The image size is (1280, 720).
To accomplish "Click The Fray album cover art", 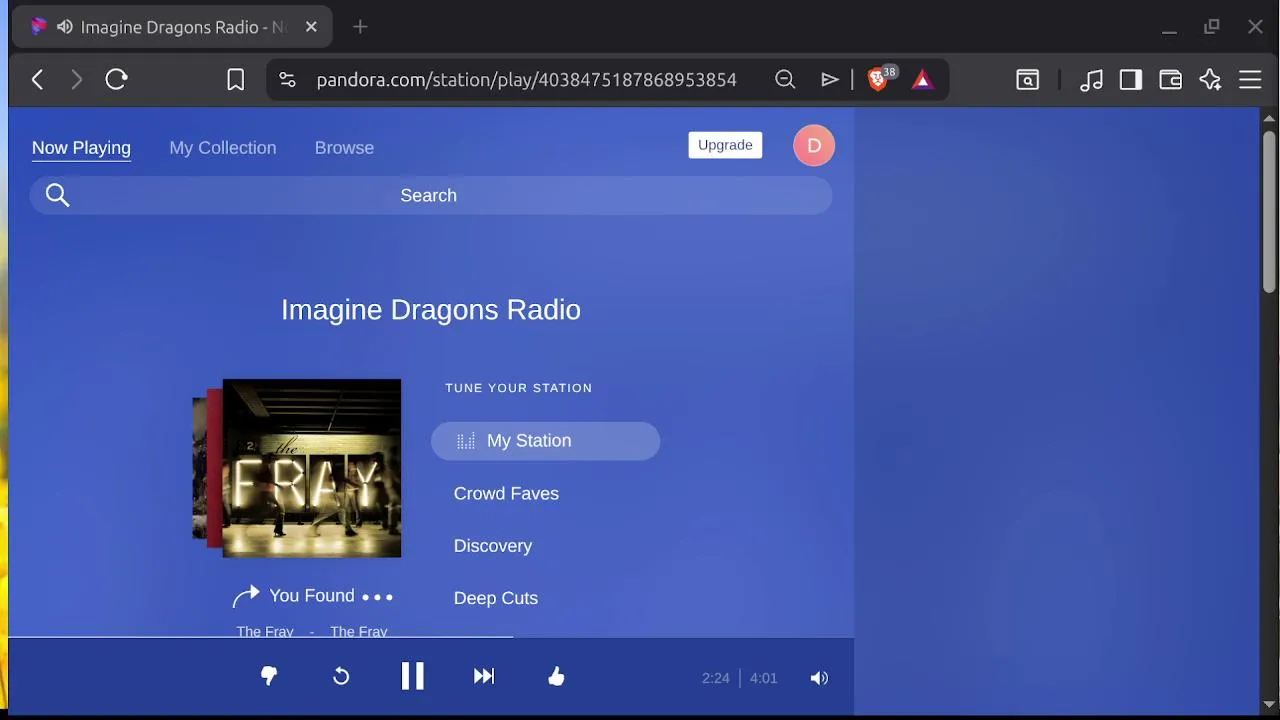I will [x=311, y=468].
